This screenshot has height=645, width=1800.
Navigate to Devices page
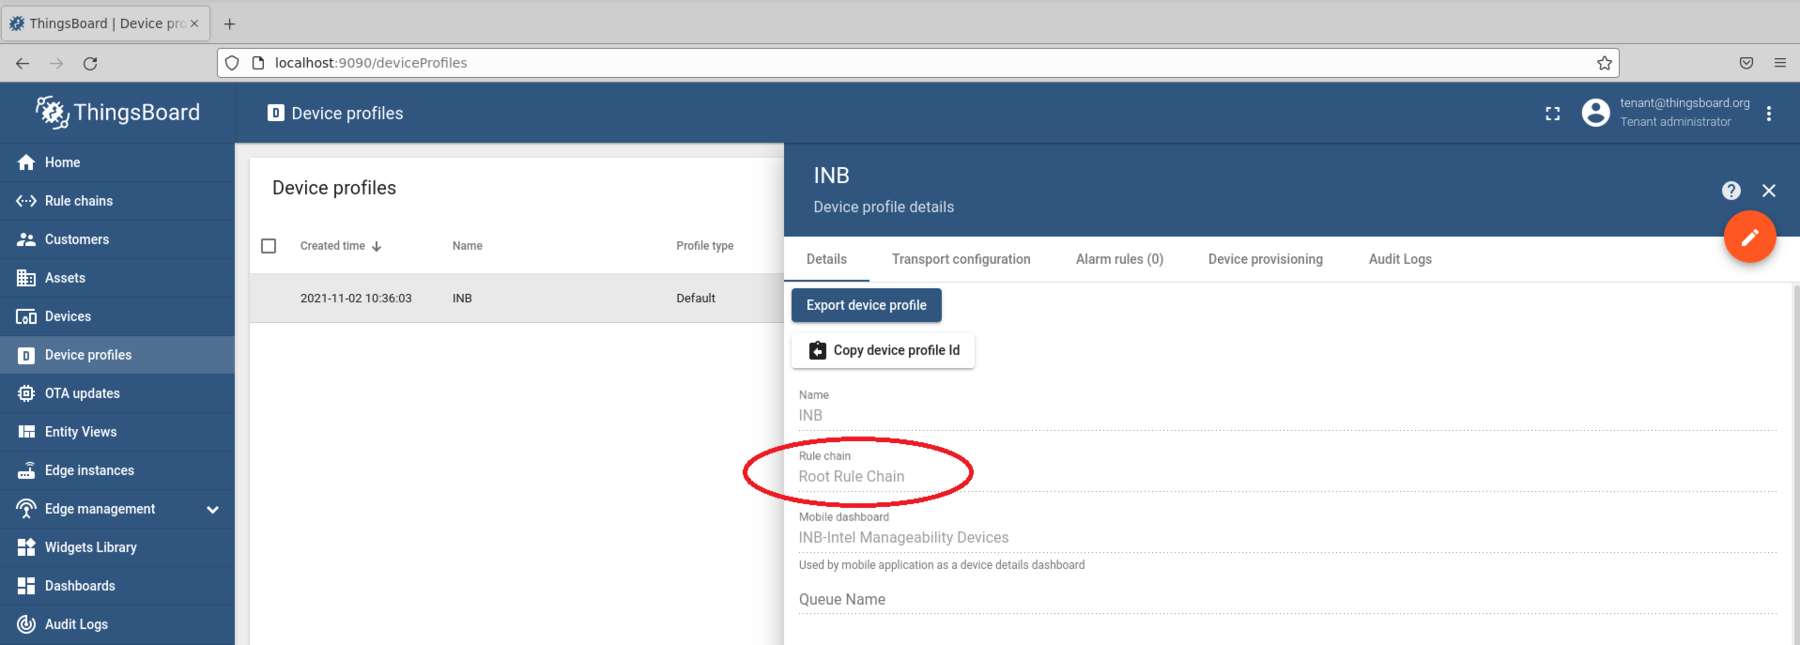pyautogui.click(x=117, y=316)
